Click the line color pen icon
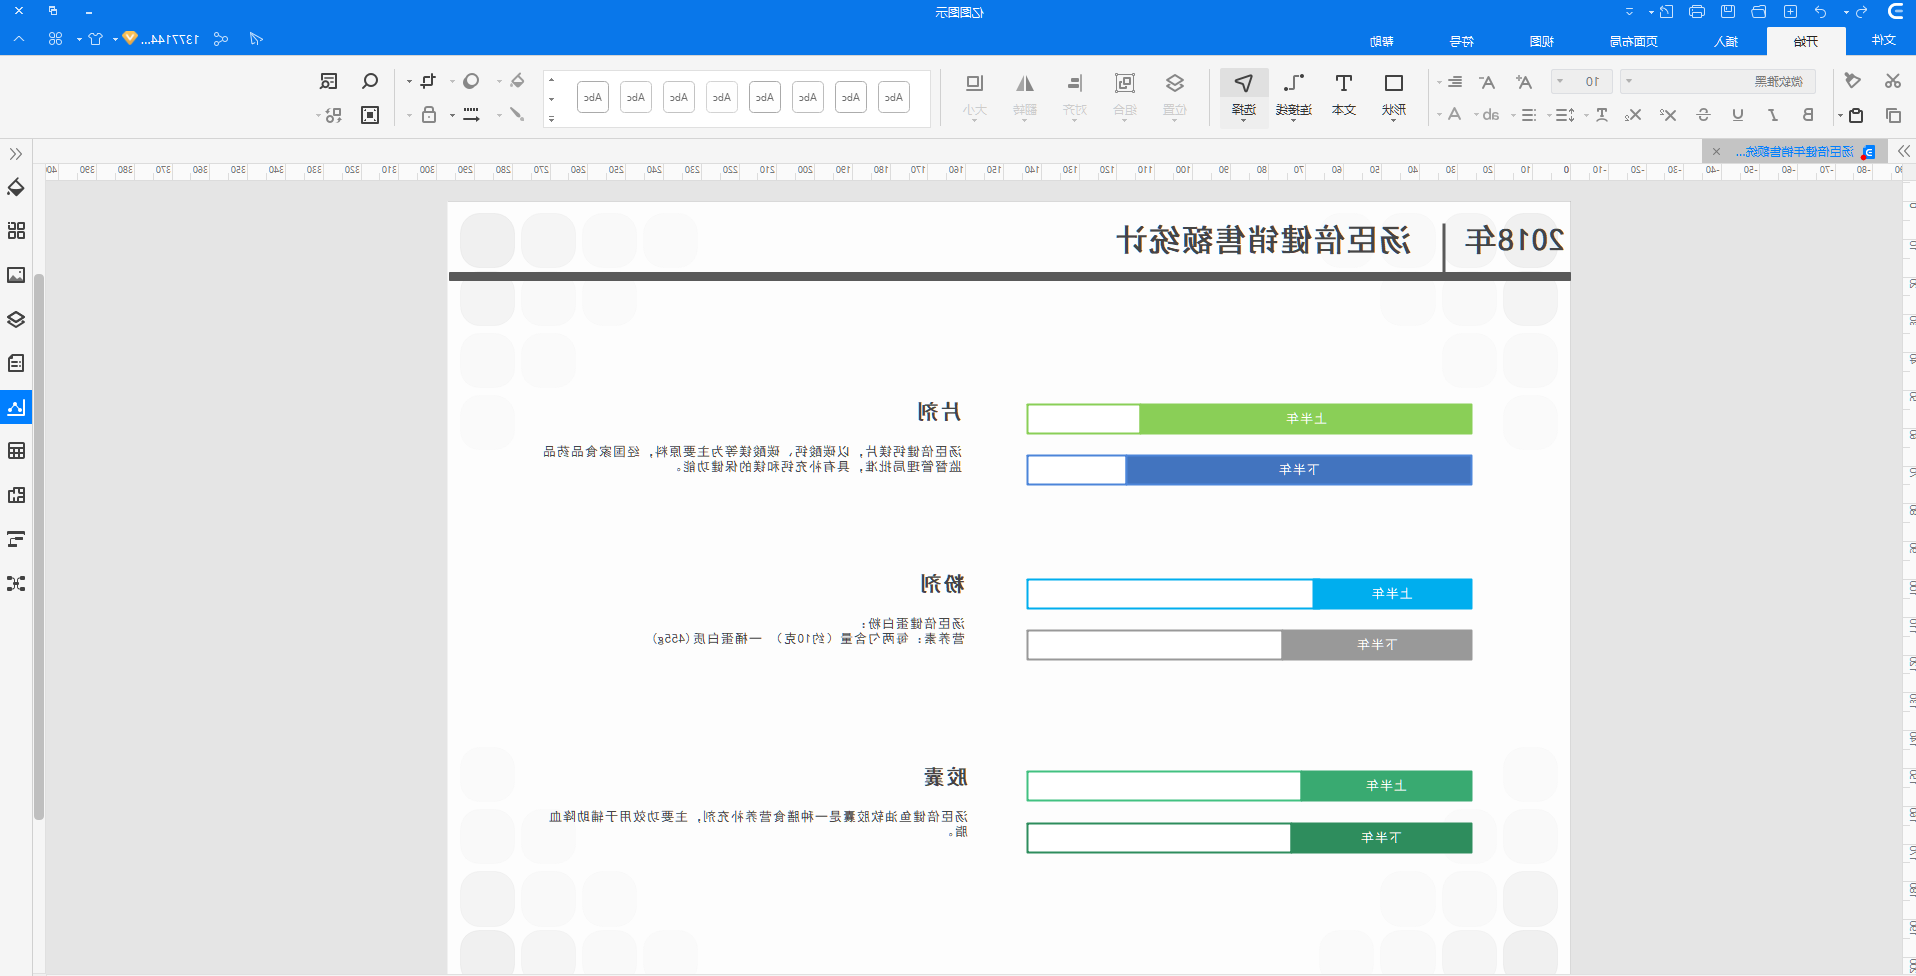 click(517, 114)
